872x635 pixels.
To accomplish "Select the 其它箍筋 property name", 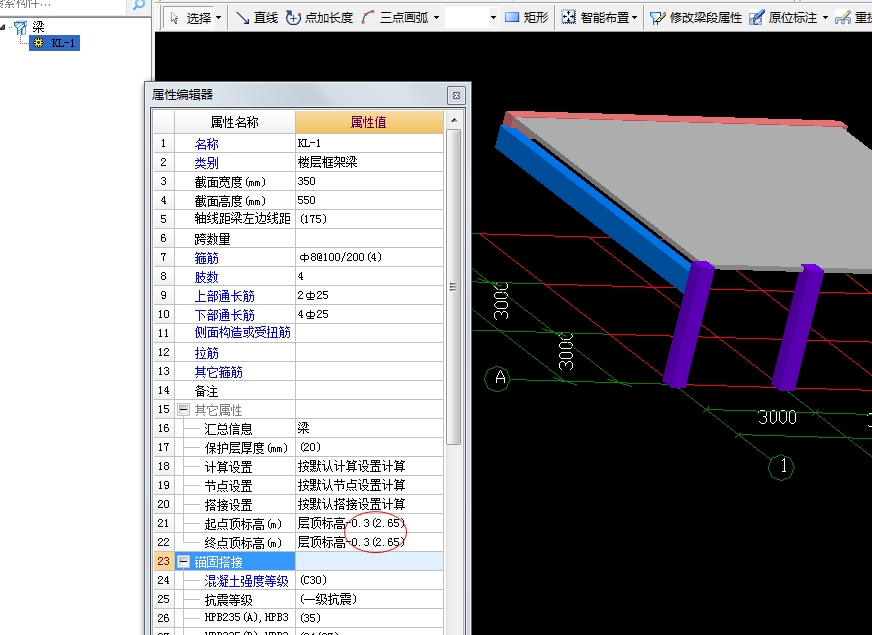I will [219, 371].
